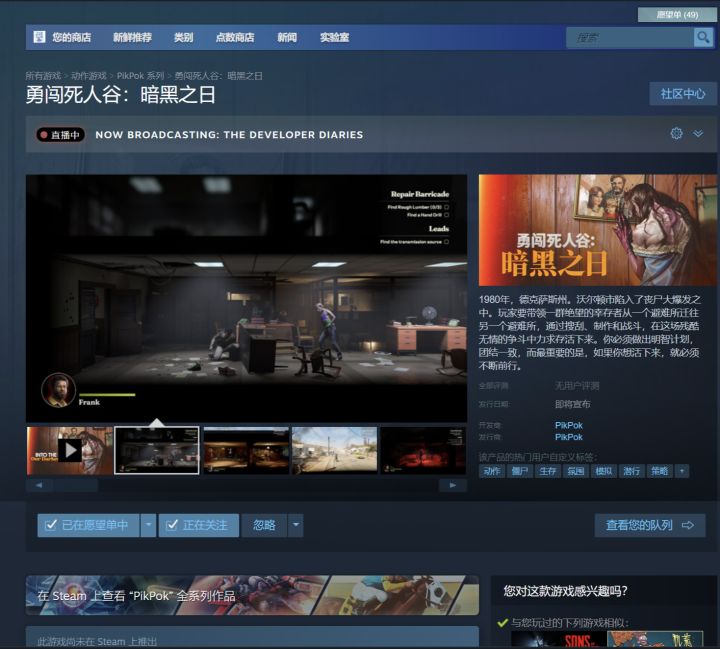
Task: Open 实验室 labs tab
Action: click(x=334, y=37)
